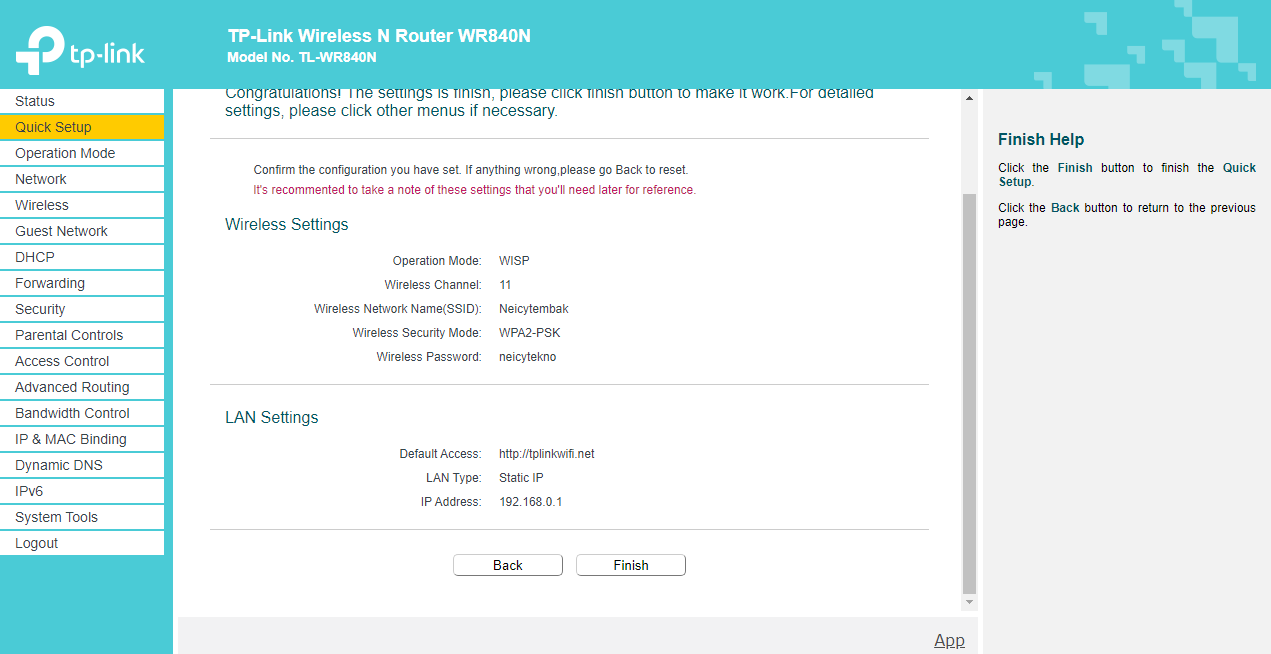Click the SSID value Neicytembak

point(534,309)
